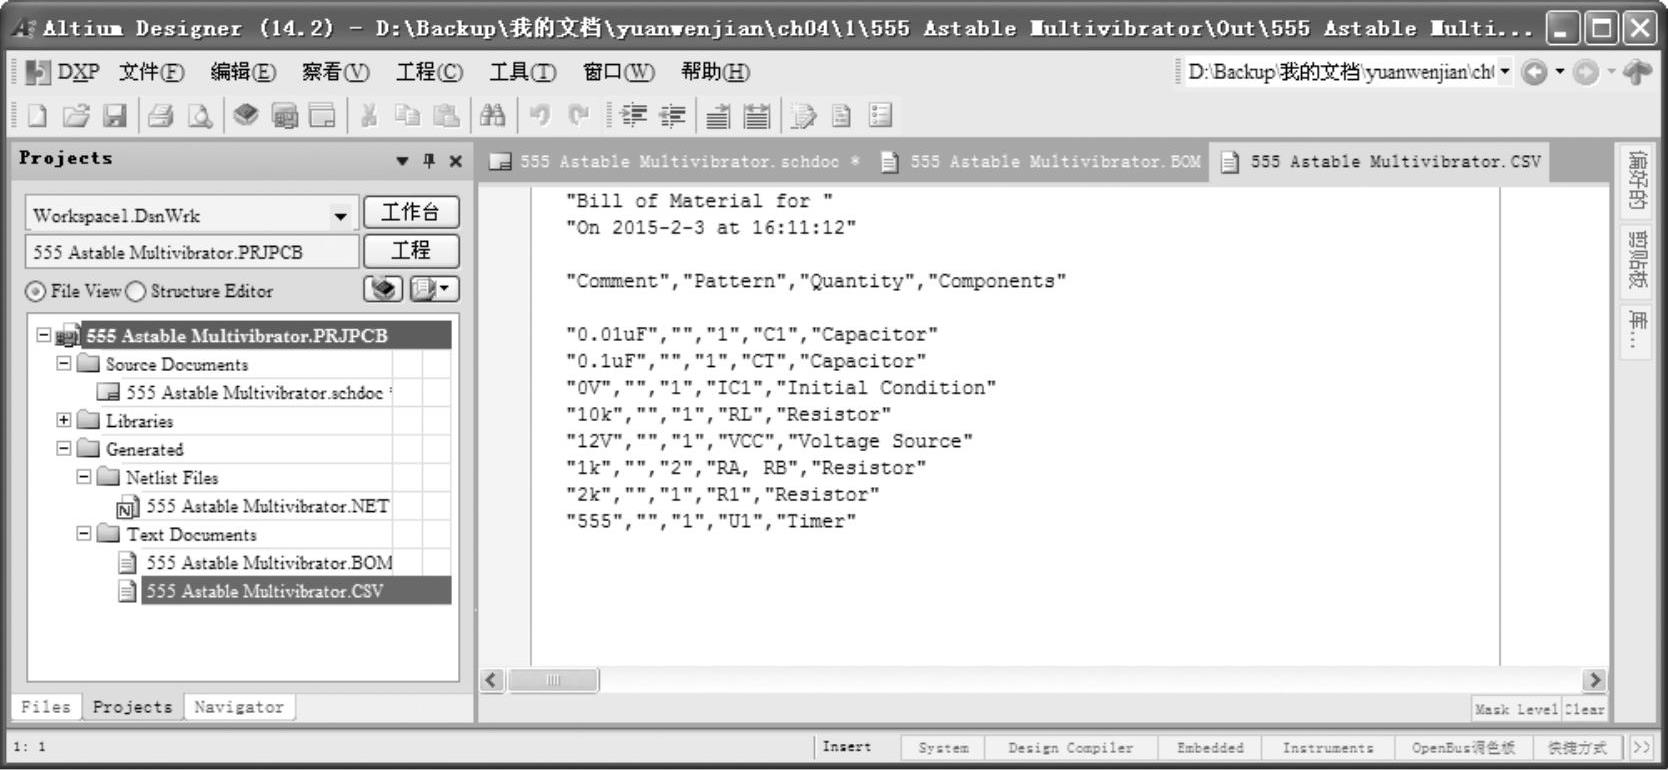1668x770 pixels.
Task: Open the panel view options dropdown button
Action: click(x=434, y=289)
